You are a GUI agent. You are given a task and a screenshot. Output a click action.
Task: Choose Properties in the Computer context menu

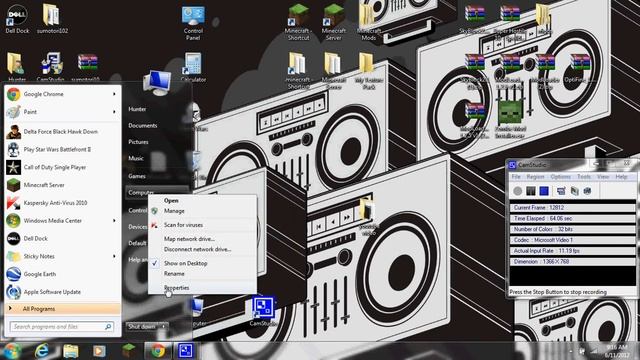point(202,288)
